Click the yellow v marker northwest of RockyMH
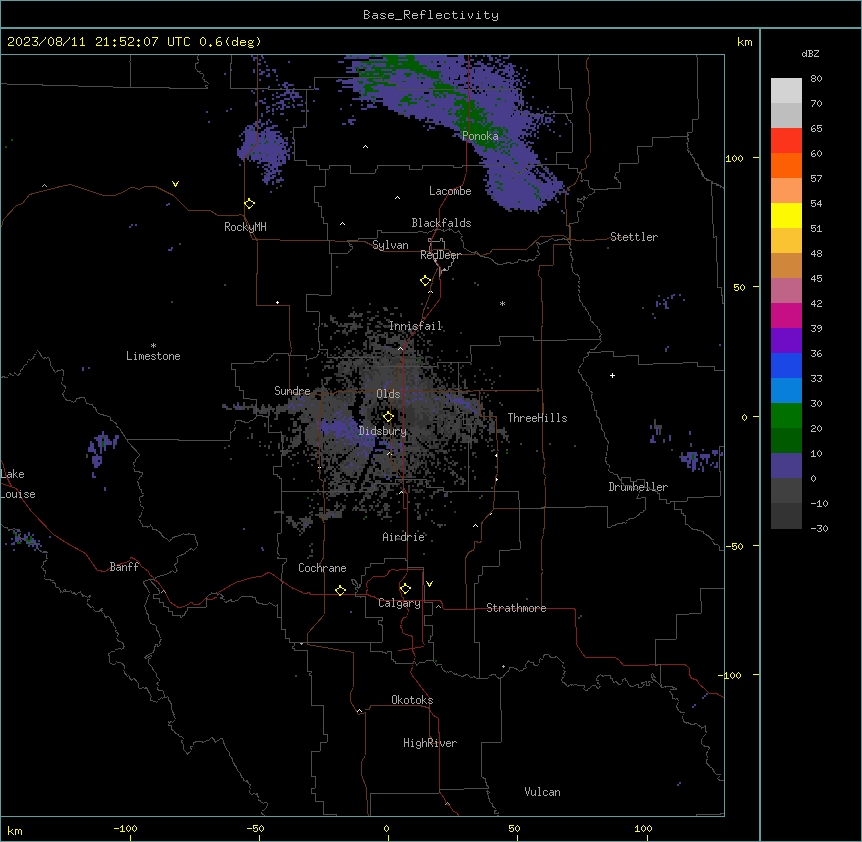862x842 pixels. [x=175, y=184]
